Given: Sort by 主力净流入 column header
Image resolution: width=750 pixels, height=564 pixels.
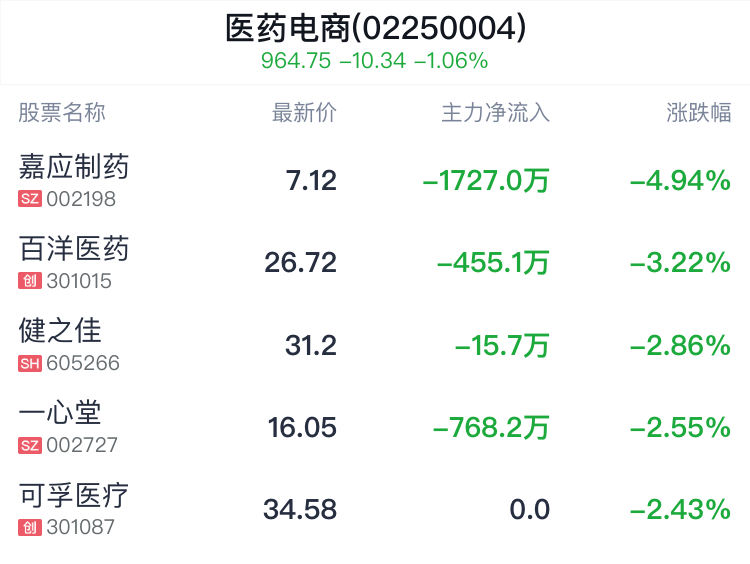Looking at the screenshot, I should pos(496,113).
